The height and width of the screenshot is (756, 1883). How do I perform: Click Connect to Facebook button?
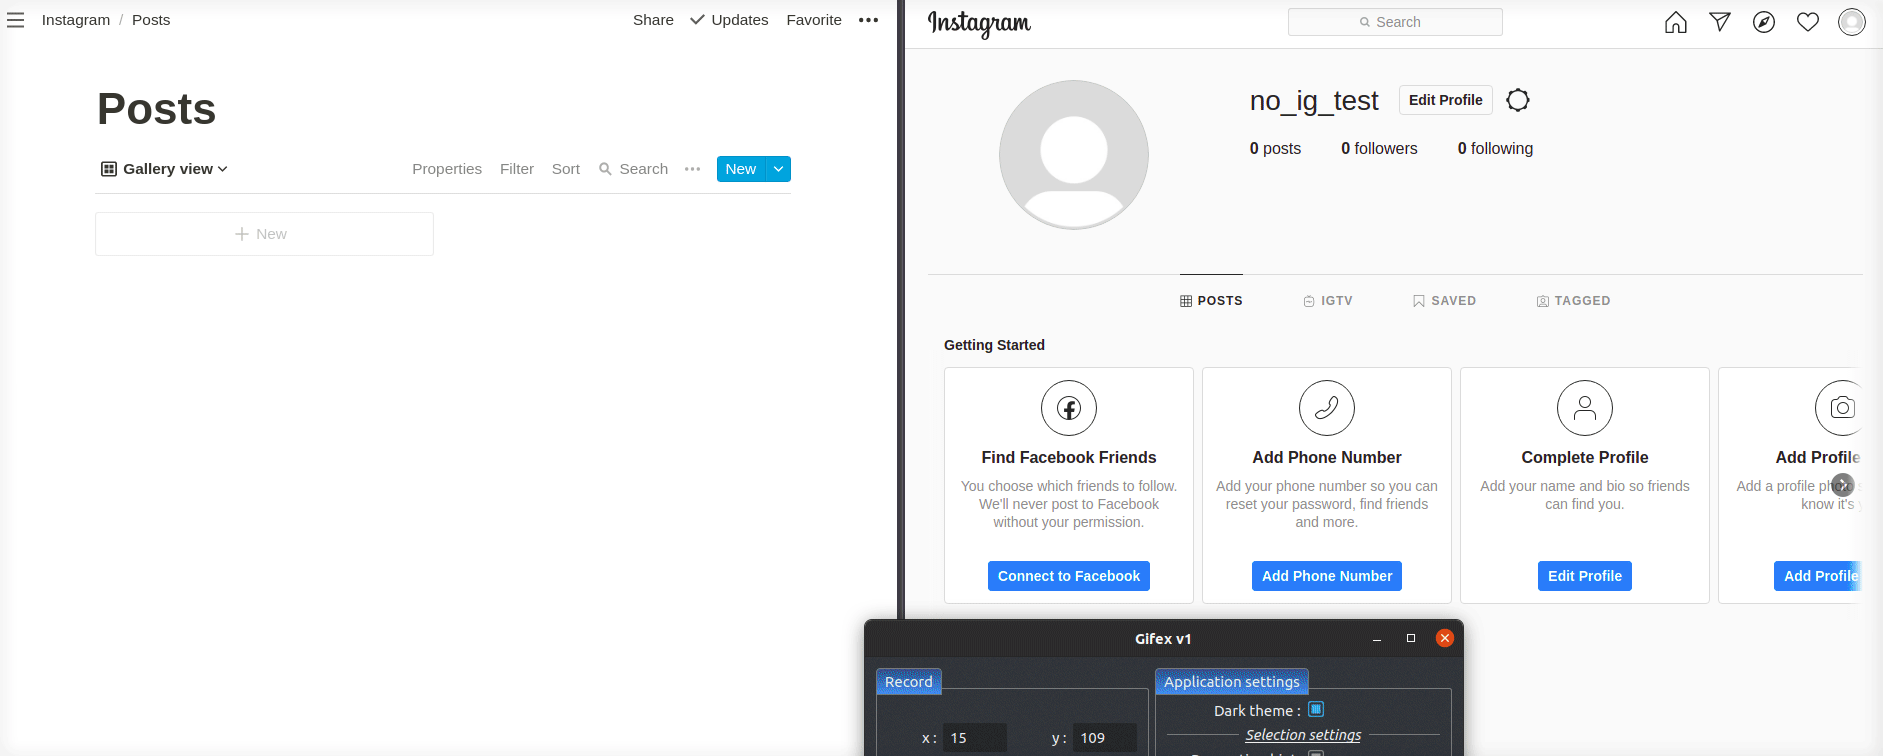(x=1069, y=576)
